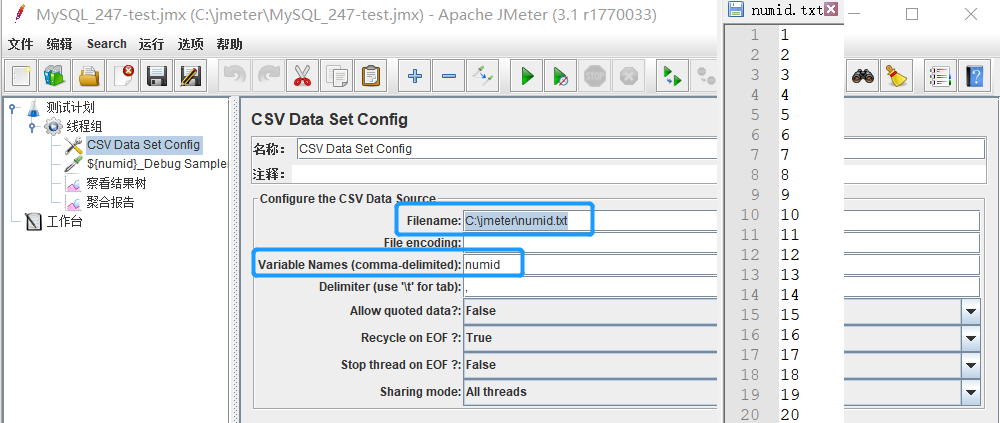1000x423 pixels.
Task: Start the test with green arrow
Action: pyautogui.click(x=527, y=77)
